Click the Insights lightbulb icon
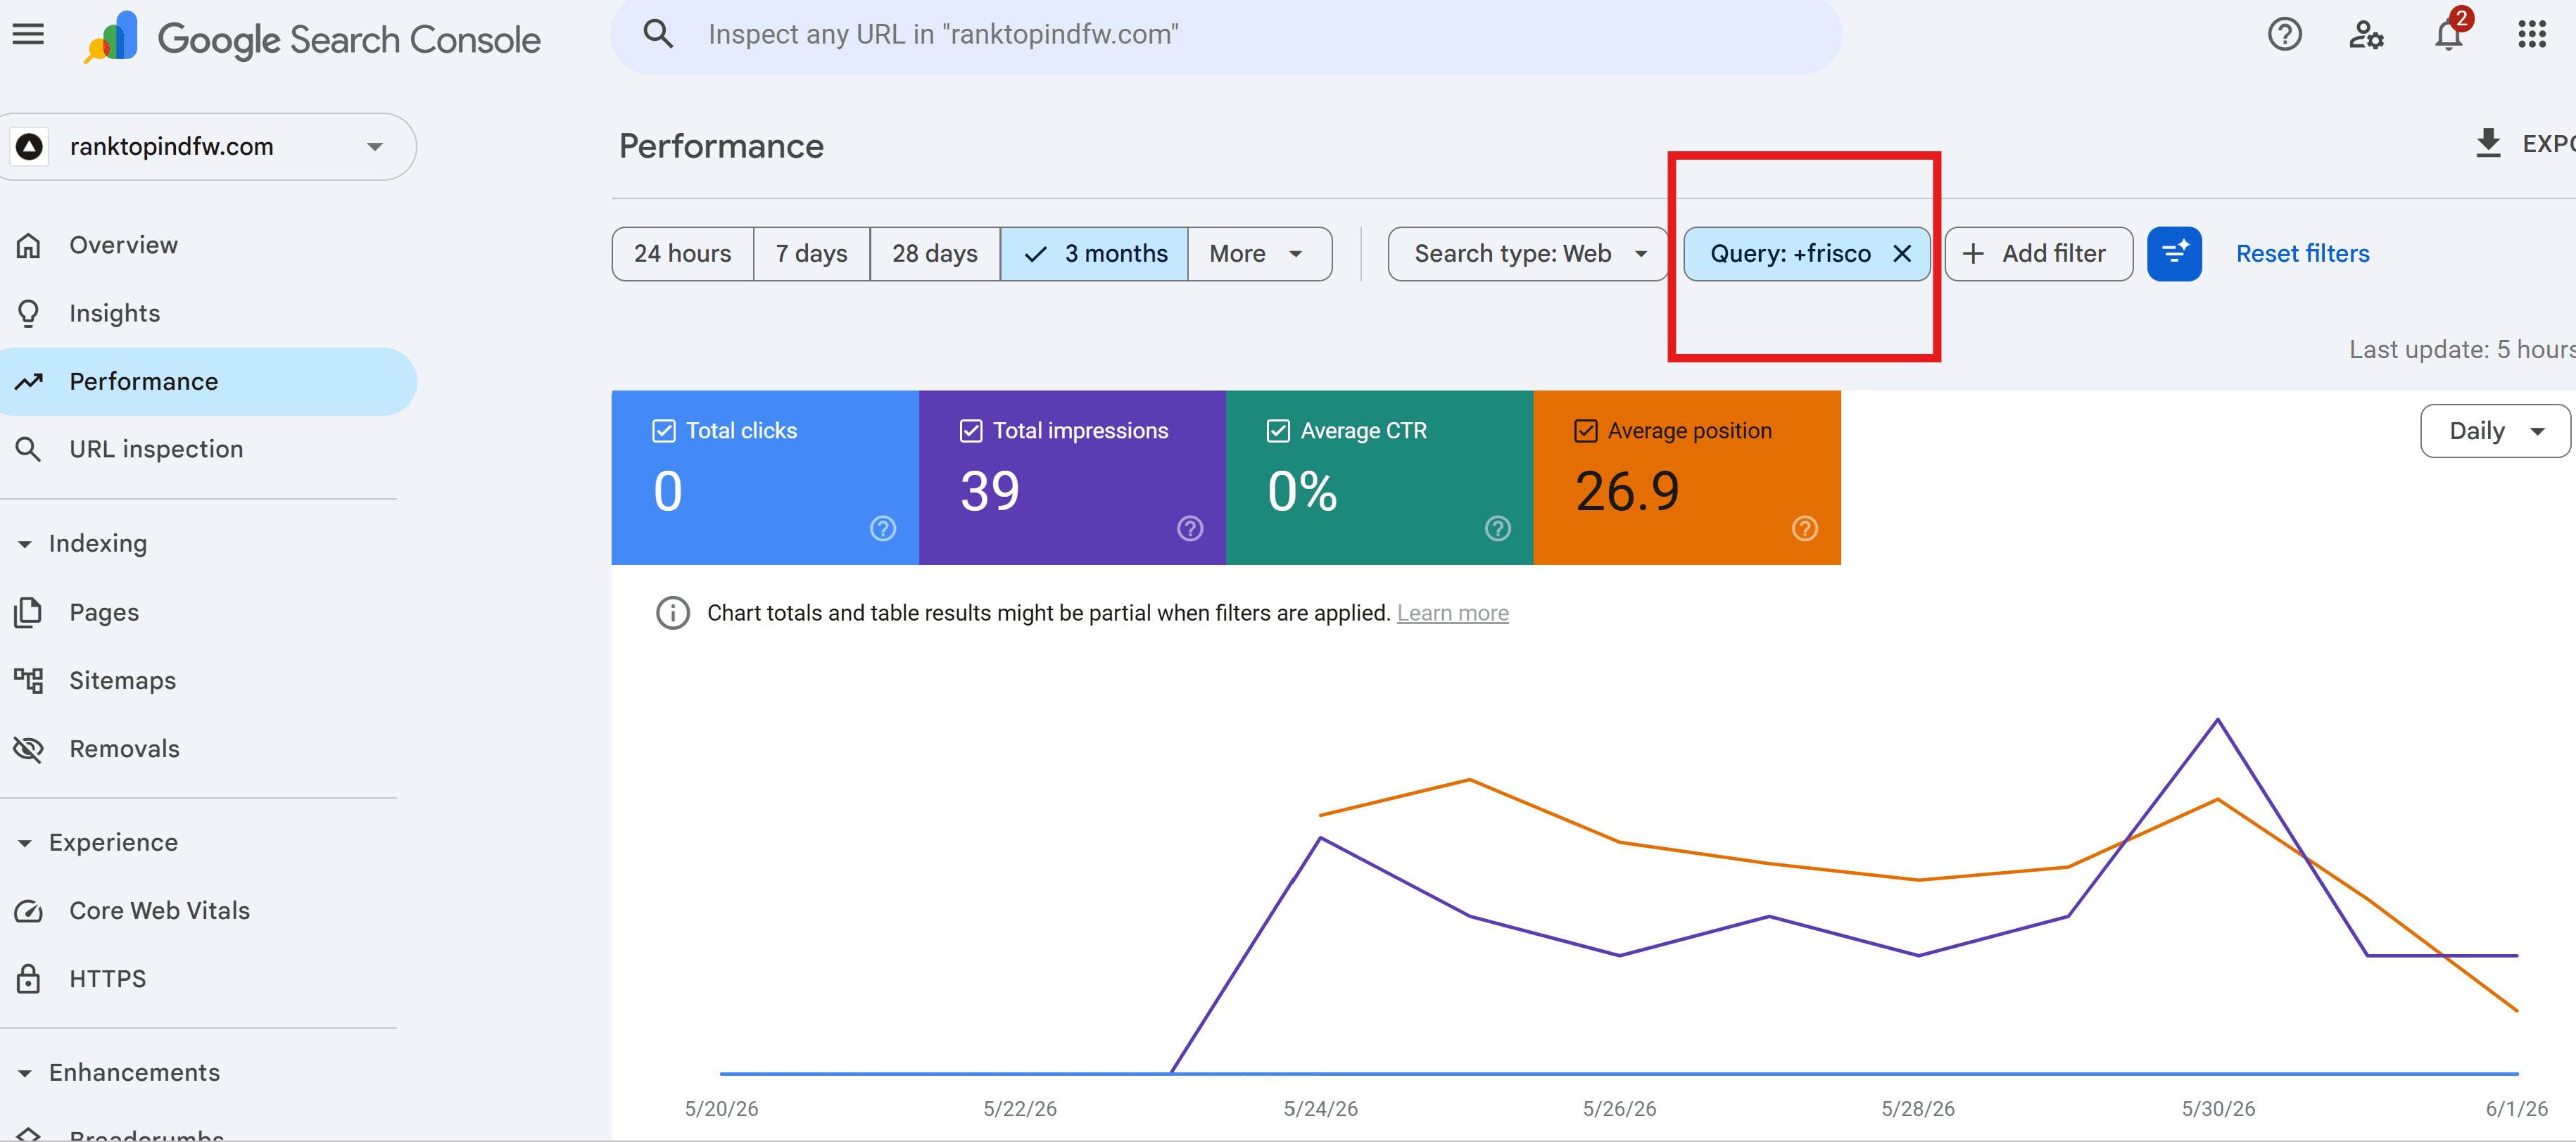The image size is (2576, 1142). (28, 313)
